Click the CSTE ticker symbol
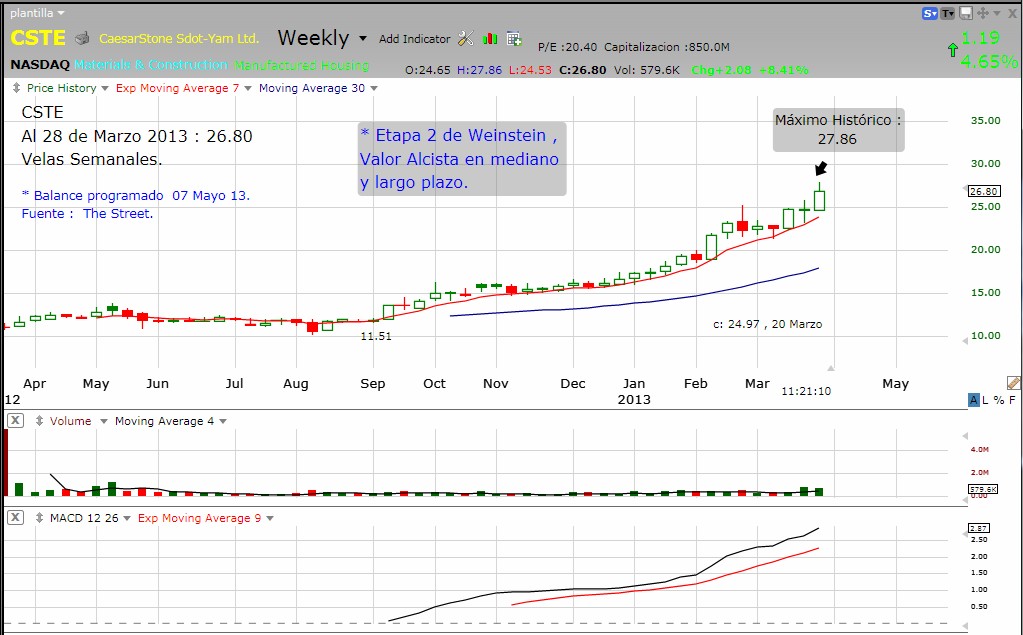 (38, 38)
